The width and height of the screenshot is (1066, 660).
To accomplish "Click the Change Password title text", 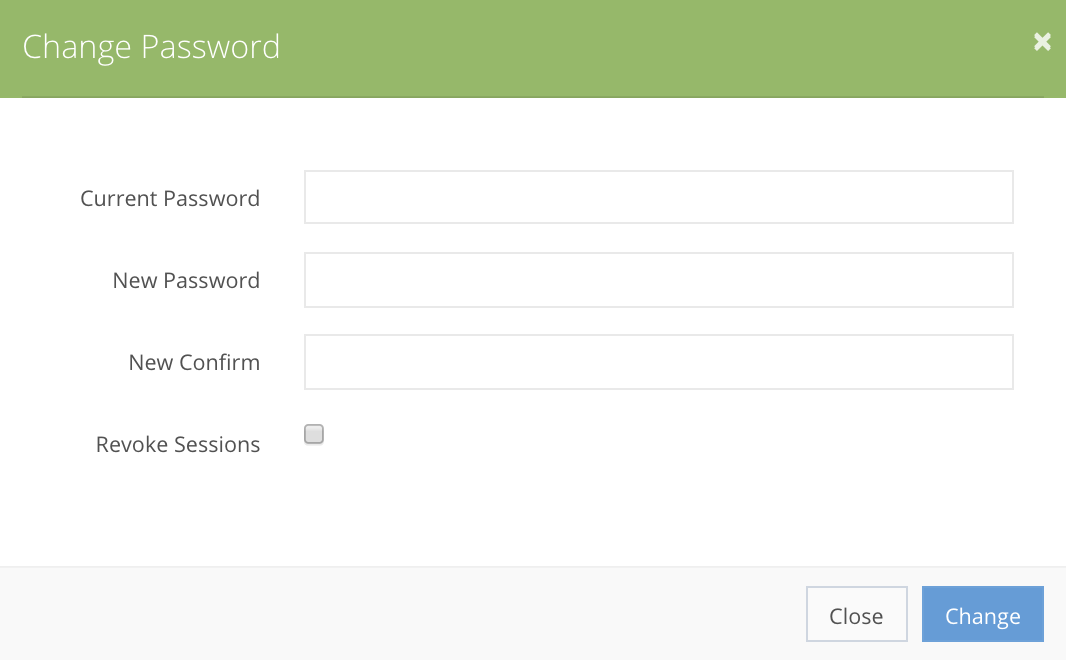I will pos(151,46).
